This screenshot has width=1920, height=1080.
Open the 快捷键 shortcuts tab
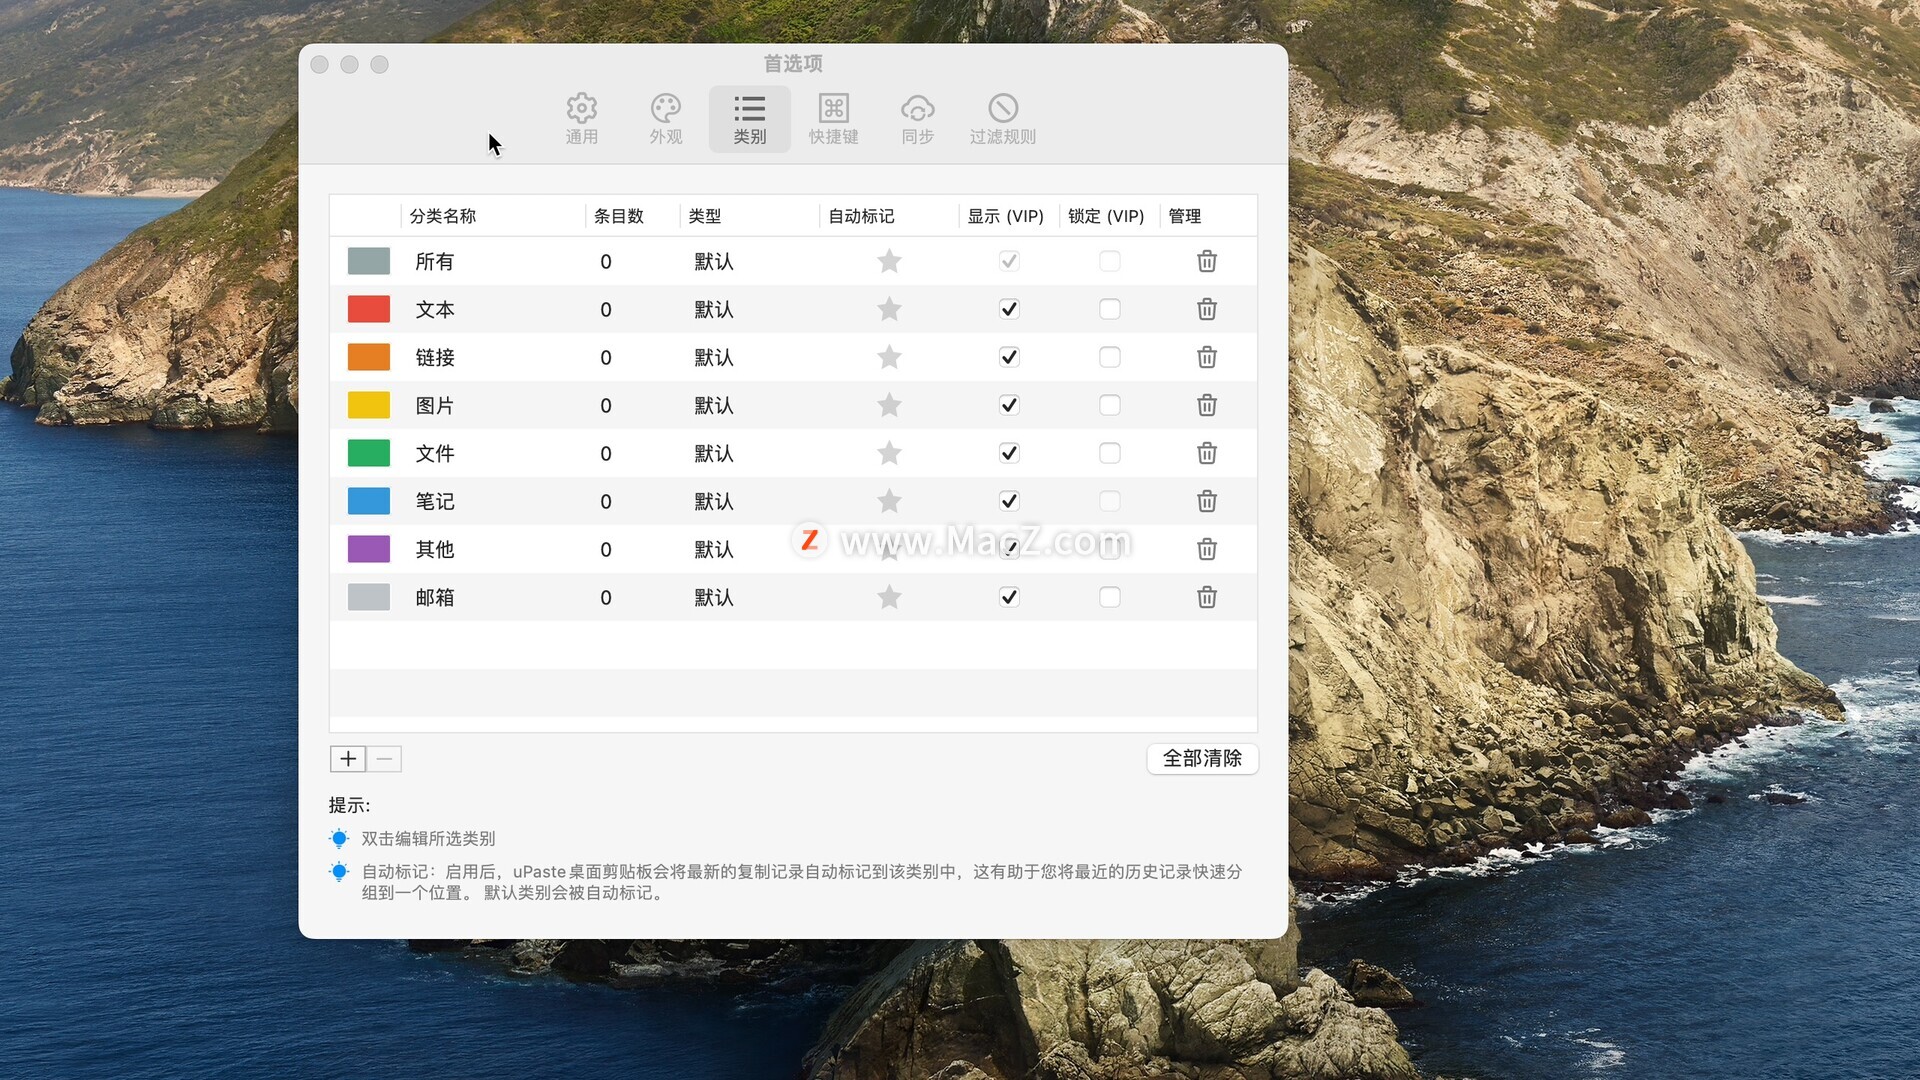point(833,119)
